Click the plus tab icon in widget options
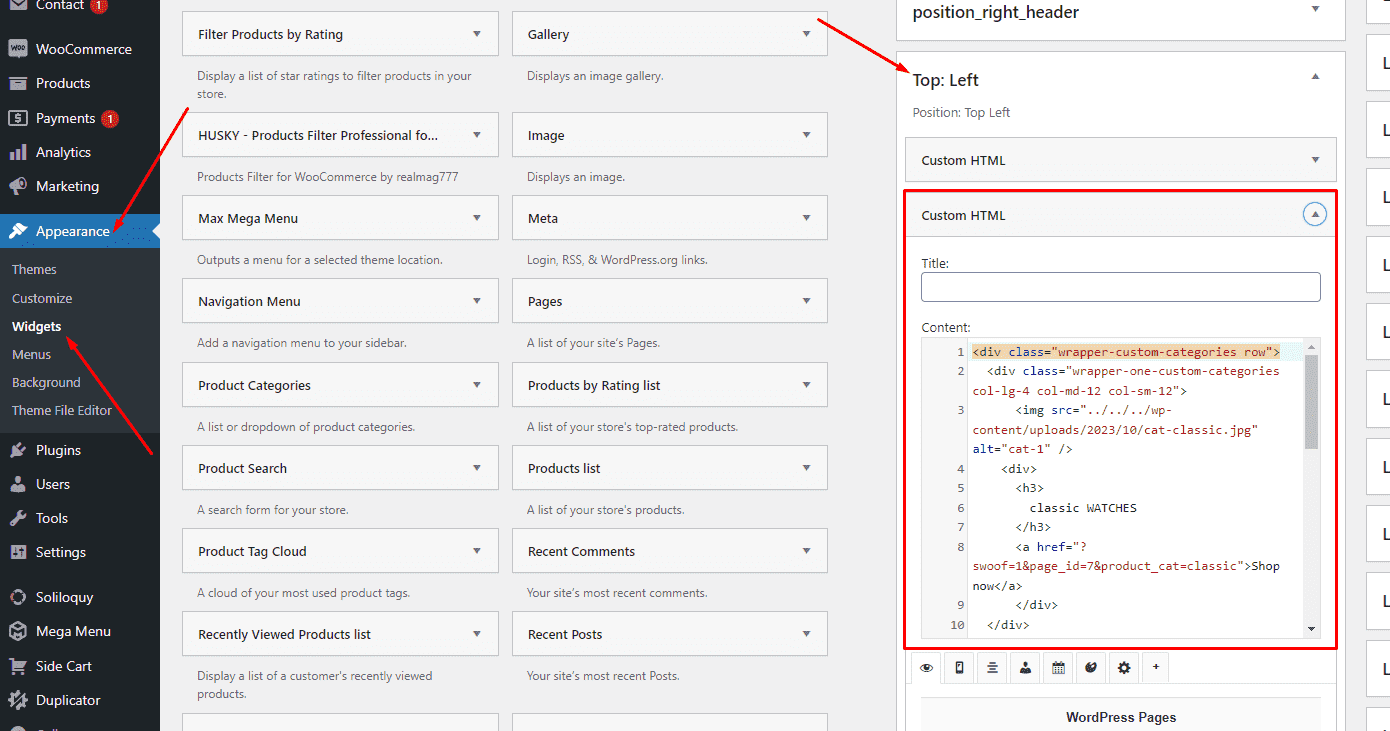The image size is (1390, 731). [1156, 667]
